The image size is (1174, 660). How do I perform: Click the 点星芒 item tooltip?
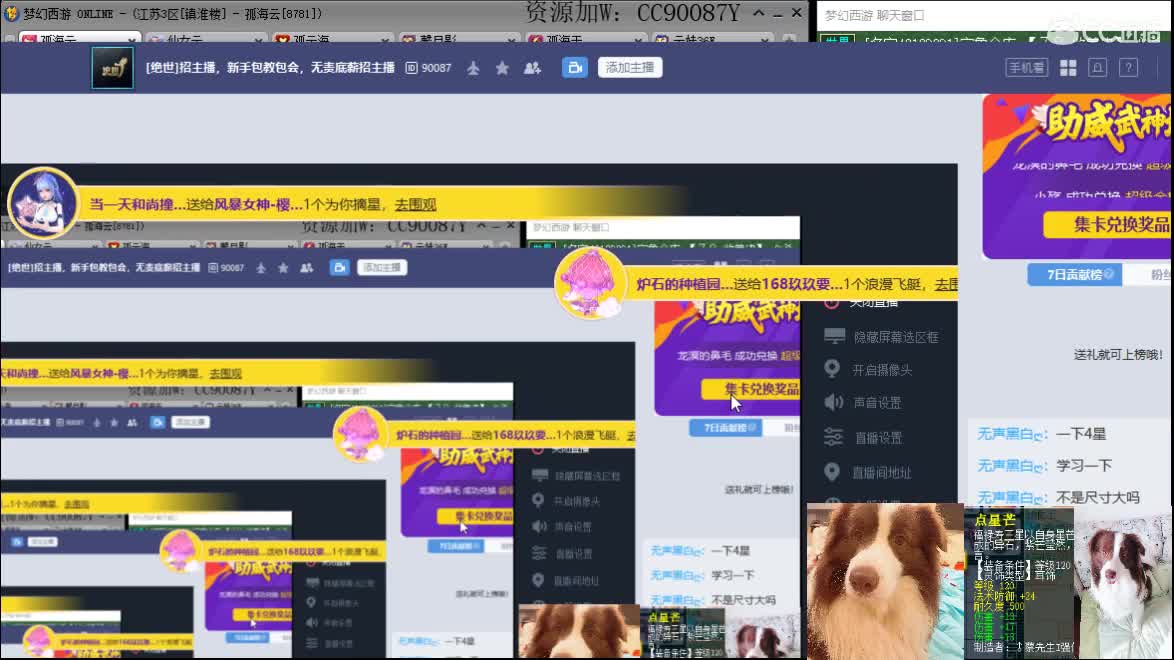1020,584
